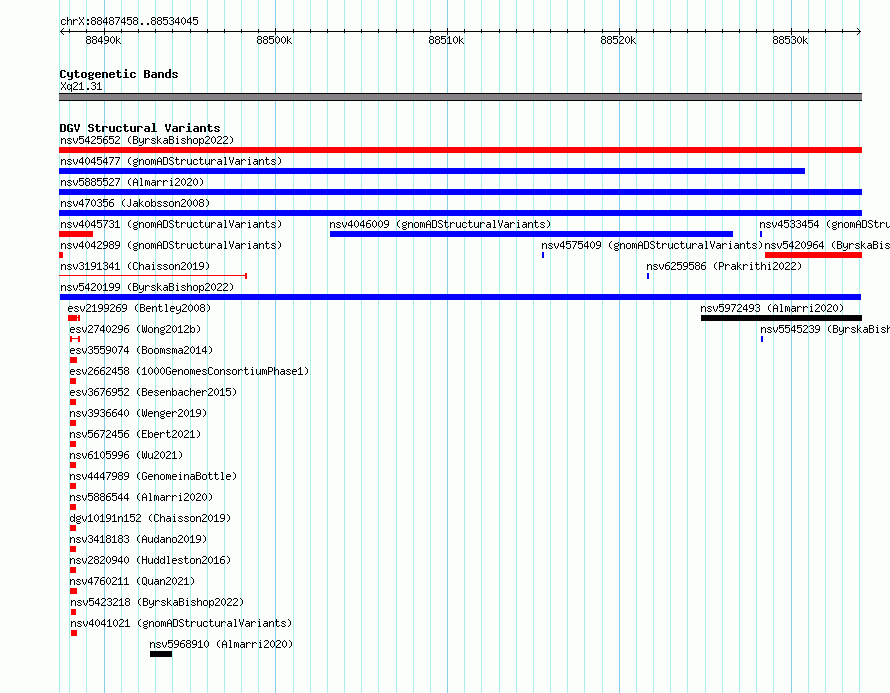
Task: Click the blue nsv4045477 variant bar
Action: (432, 171)
